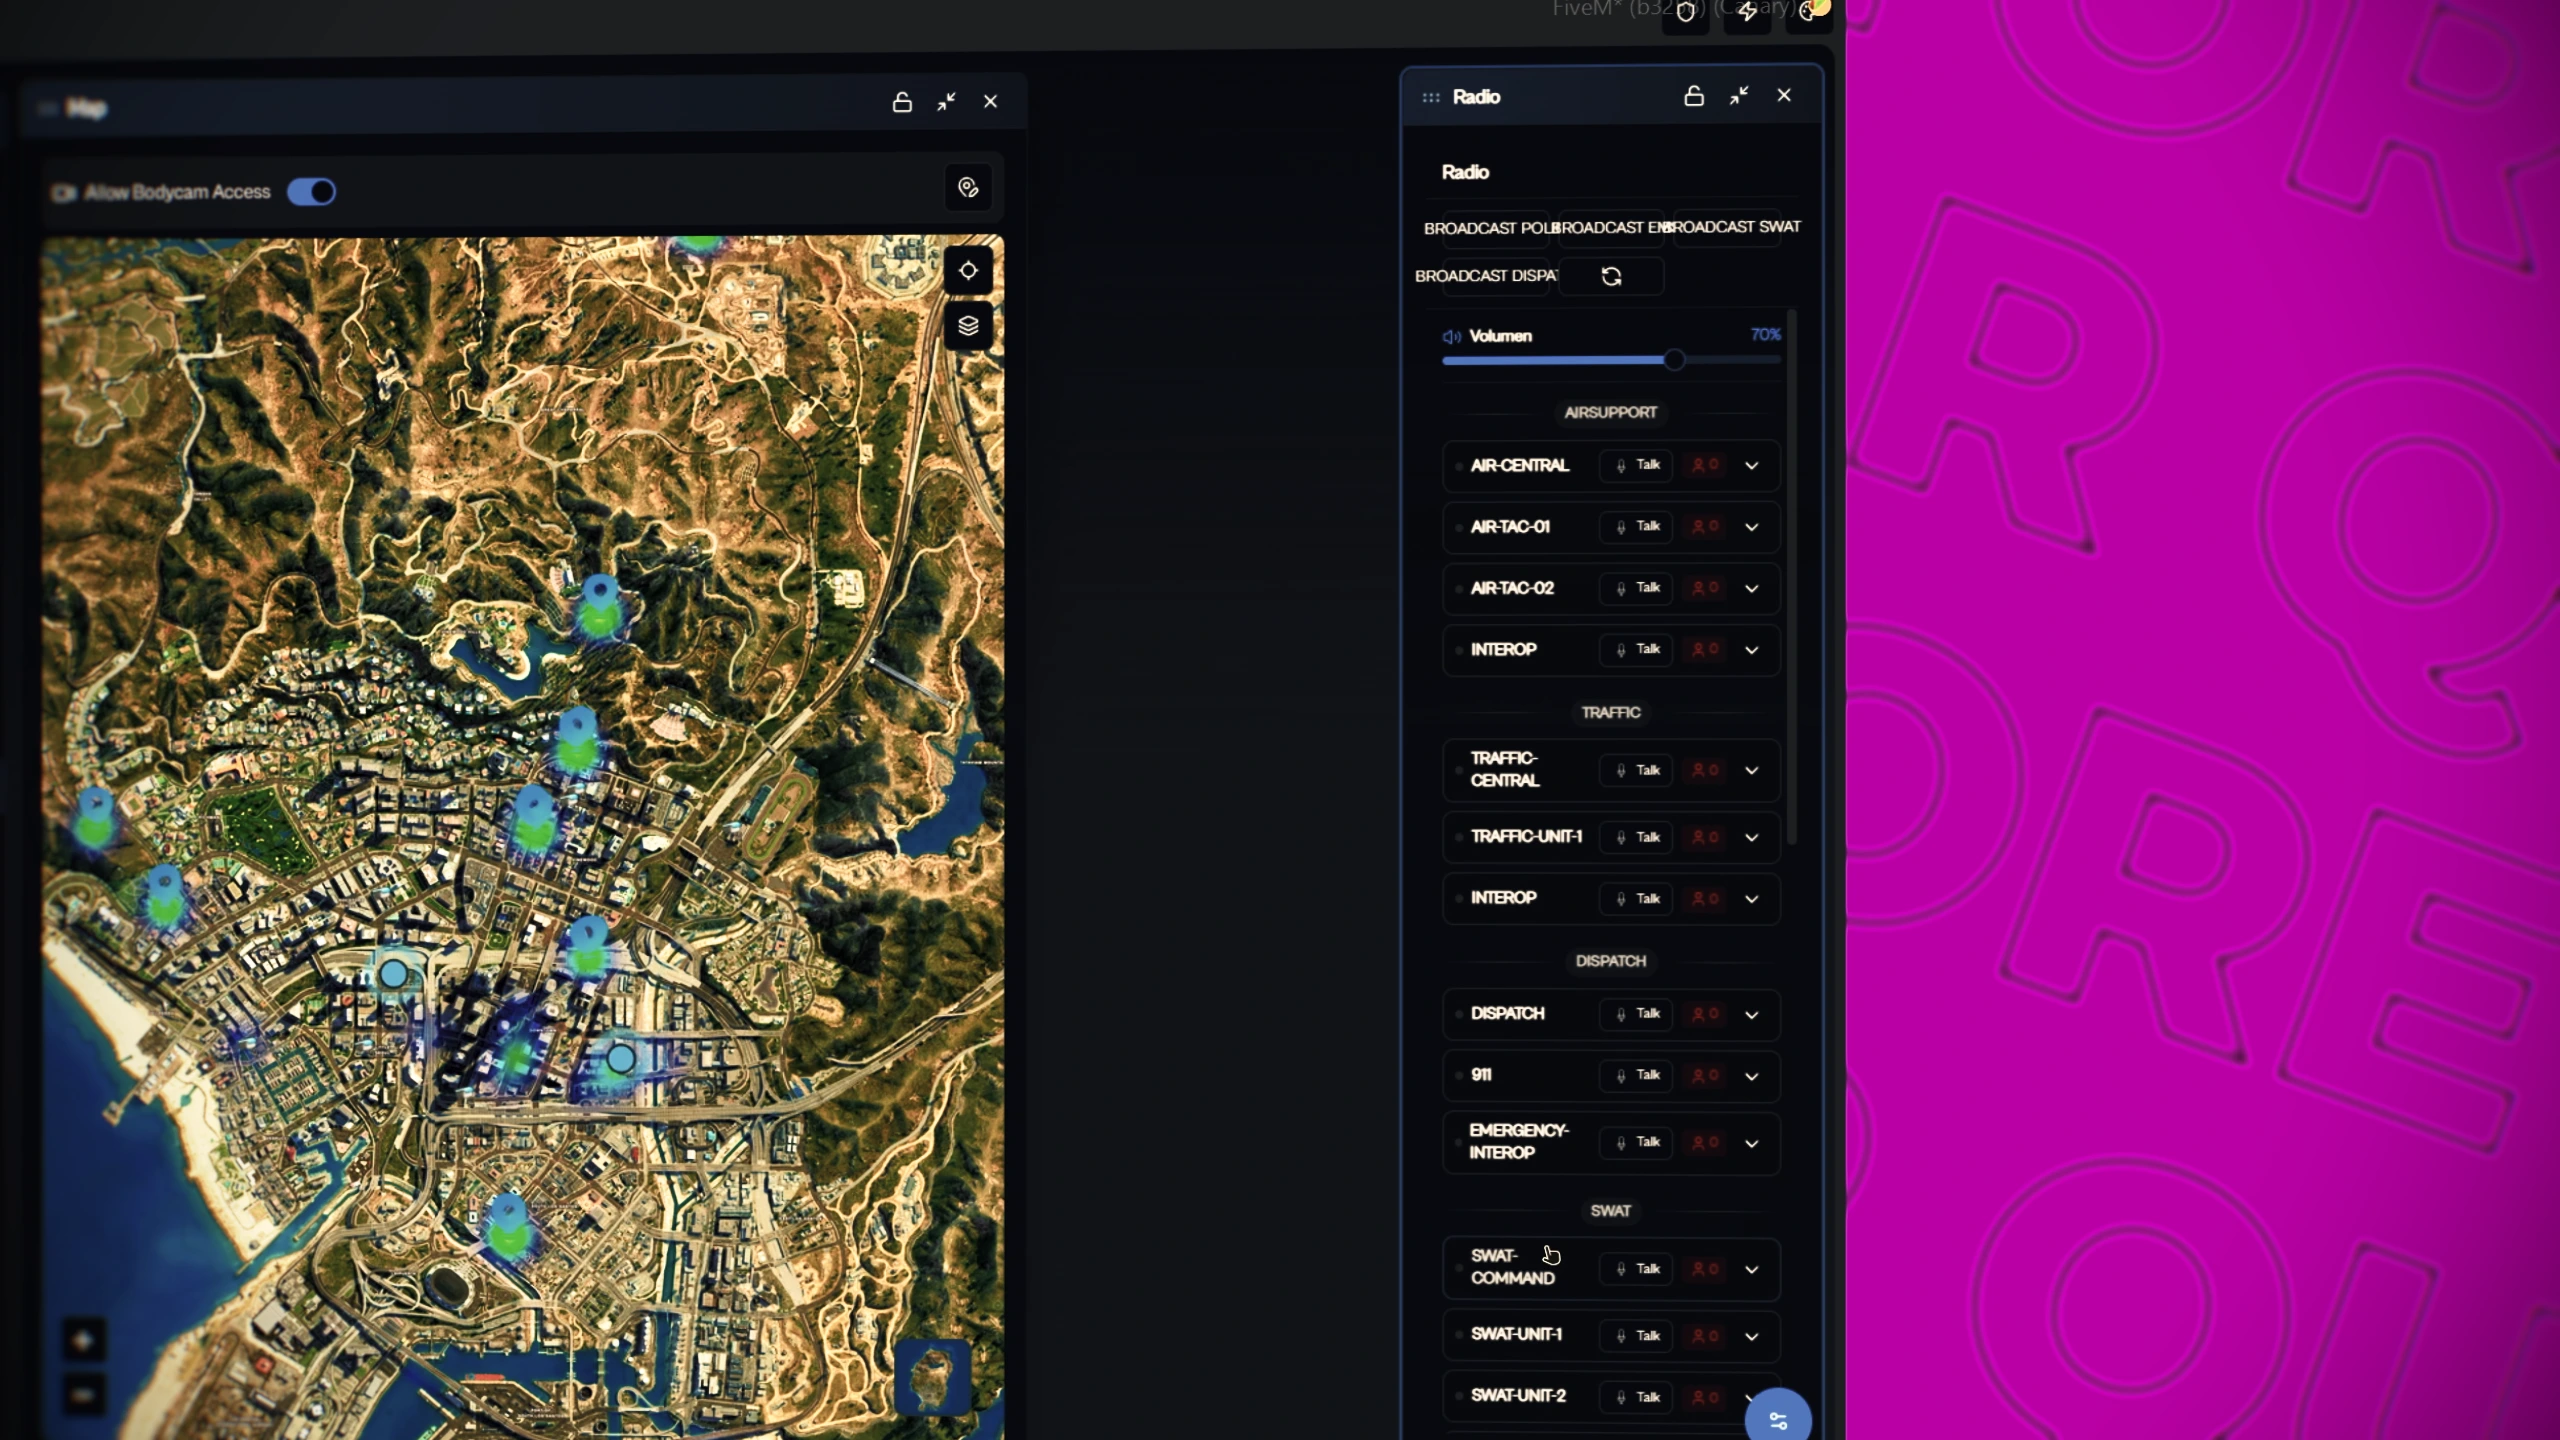Recenter the map with the crosshair button
The width and height of the screenshot is (2560, 1440).
pos(968,271)
